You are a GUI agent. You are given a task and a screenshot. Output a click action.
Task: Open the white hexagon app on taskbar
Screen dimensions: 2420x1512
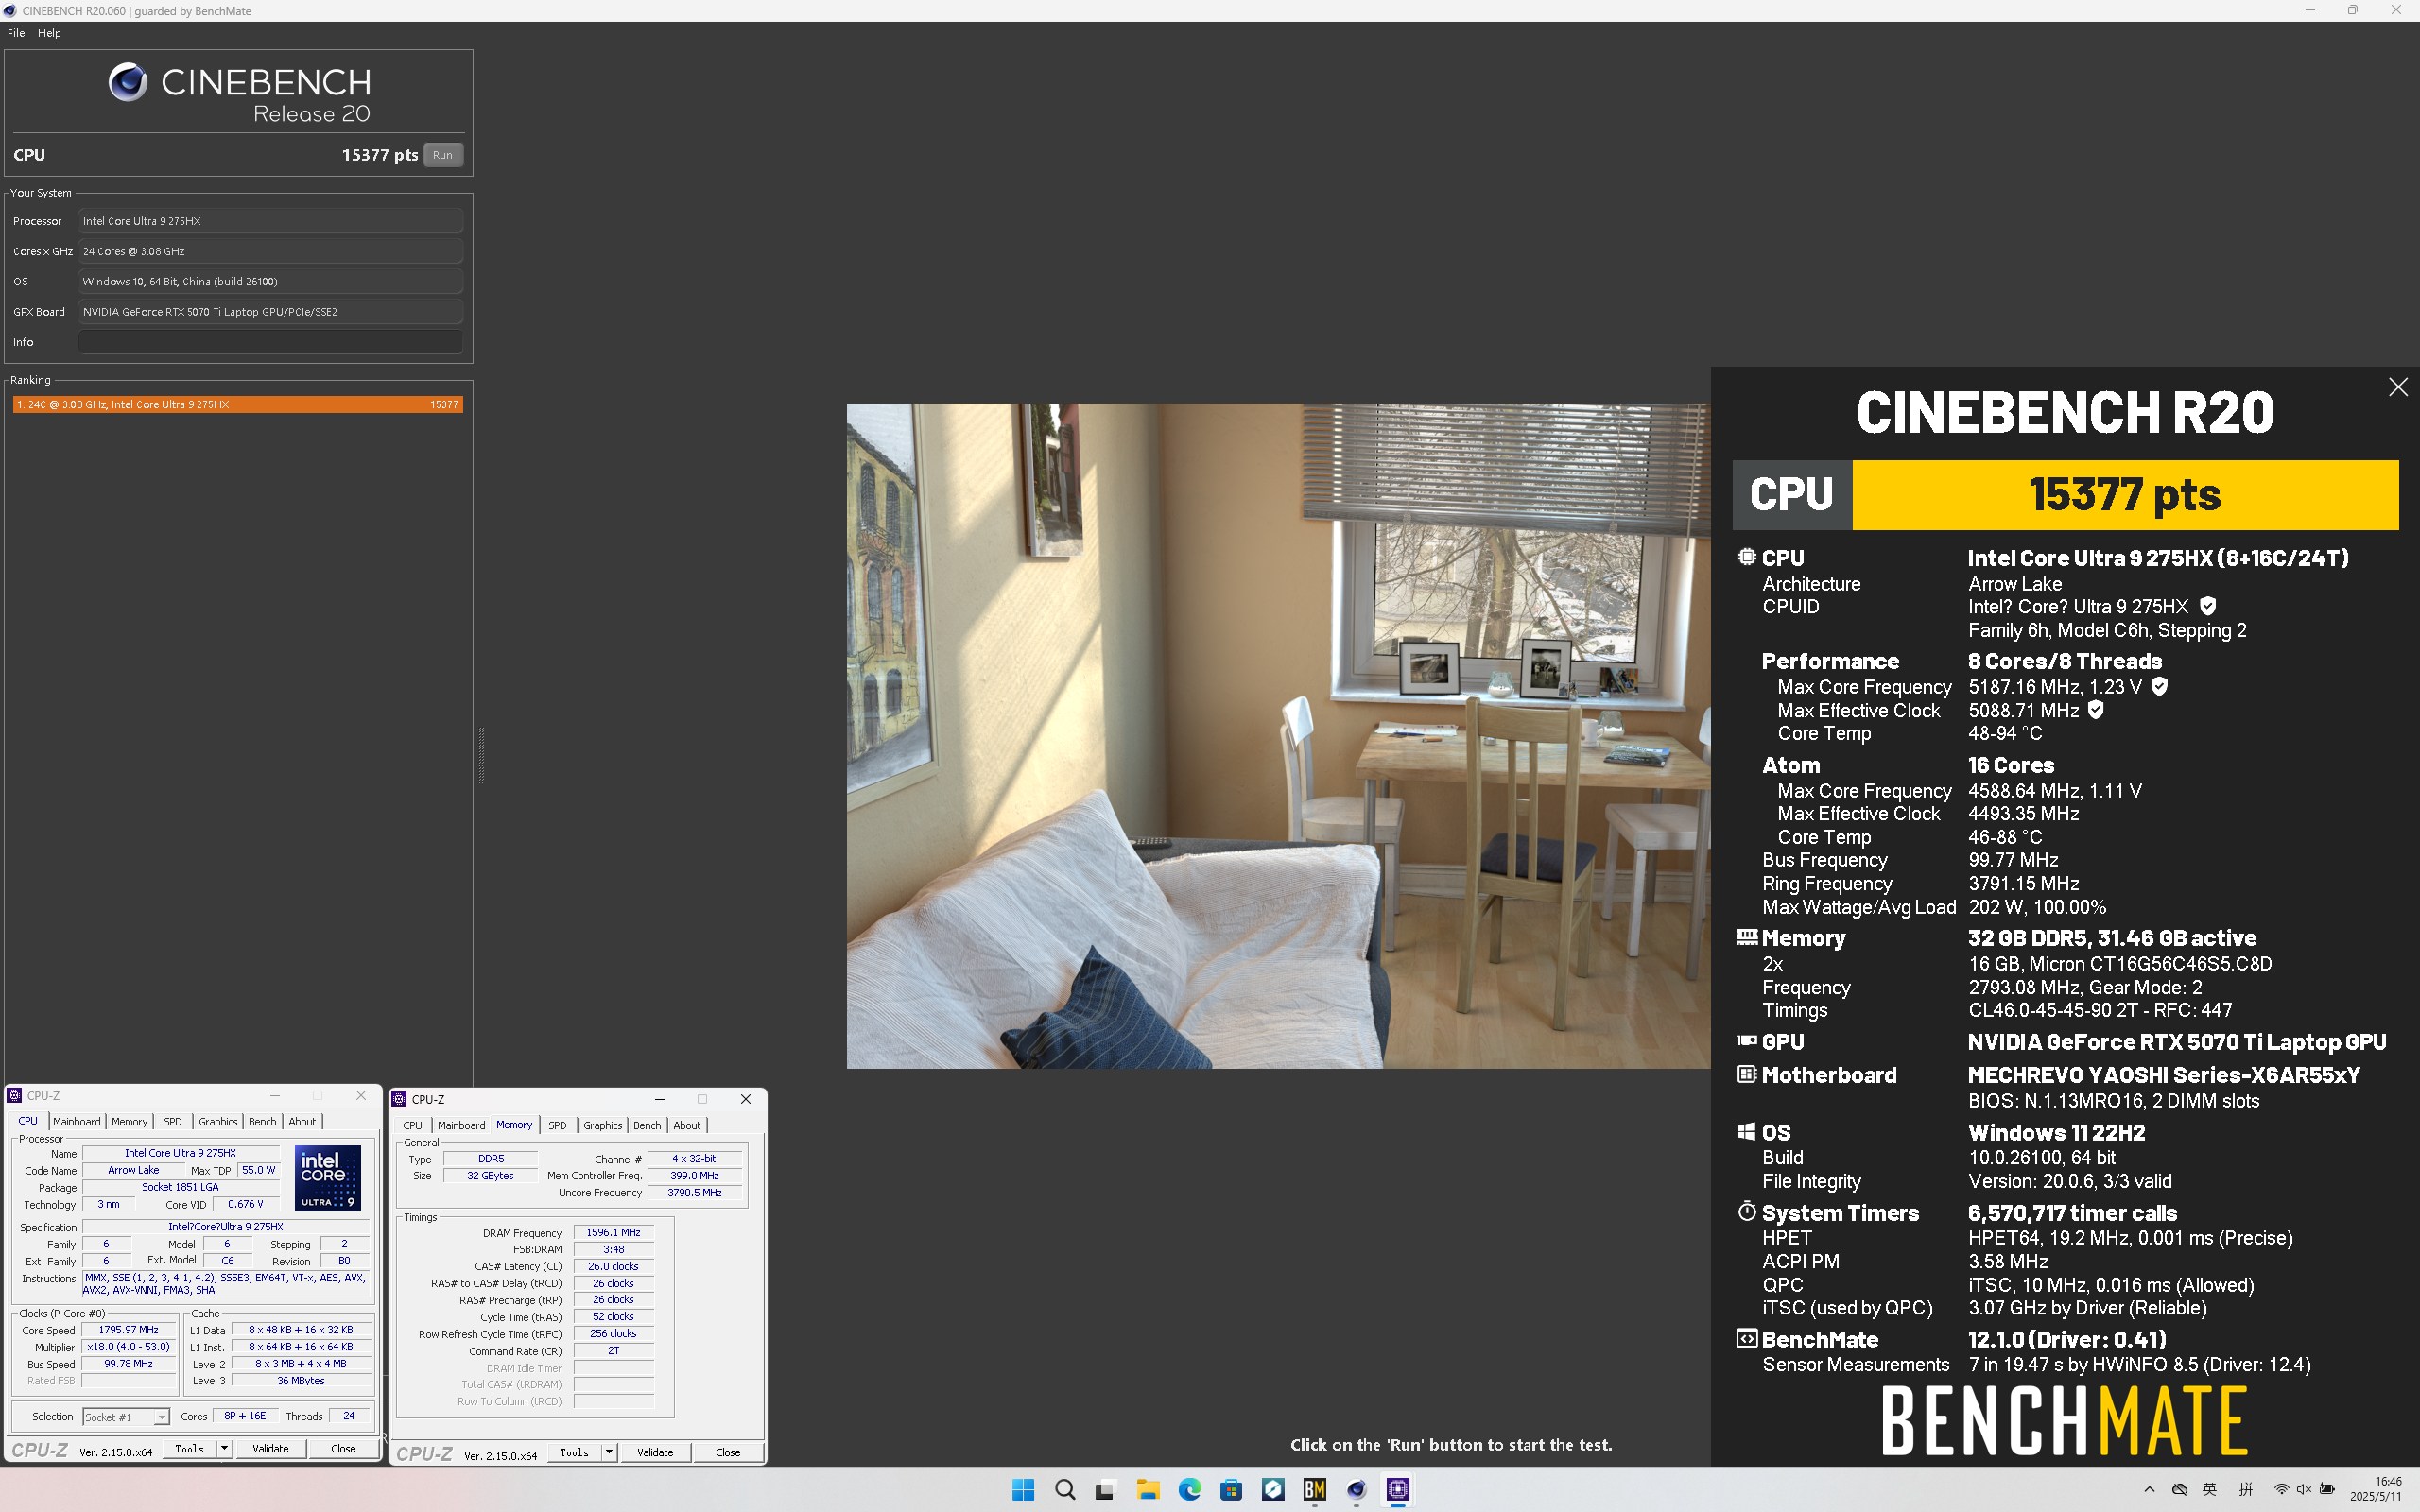tap(1273, 1490)
